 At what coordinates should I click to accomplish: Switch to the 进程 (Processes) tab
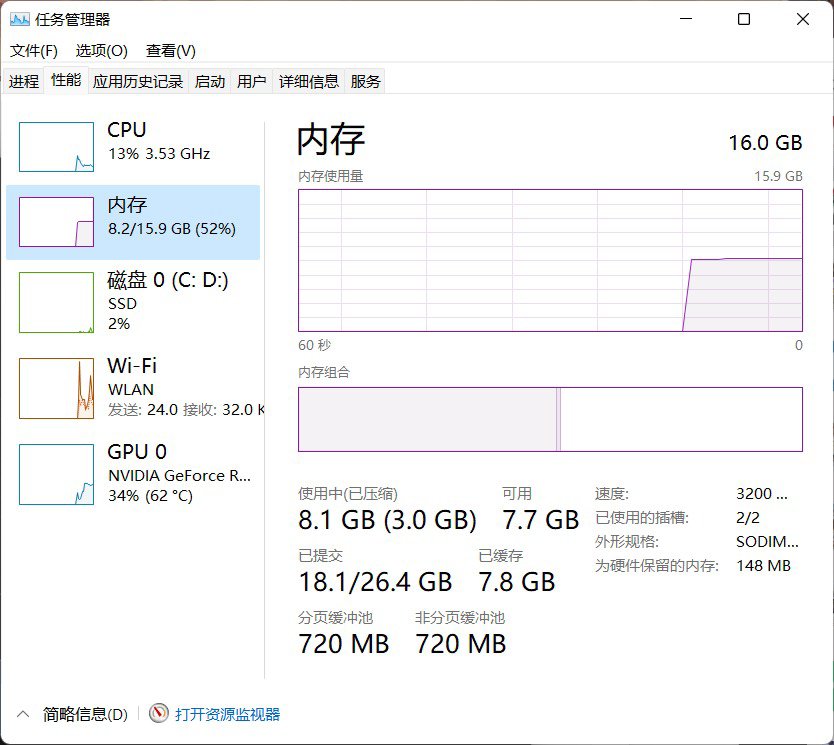[x=24, y=81]
